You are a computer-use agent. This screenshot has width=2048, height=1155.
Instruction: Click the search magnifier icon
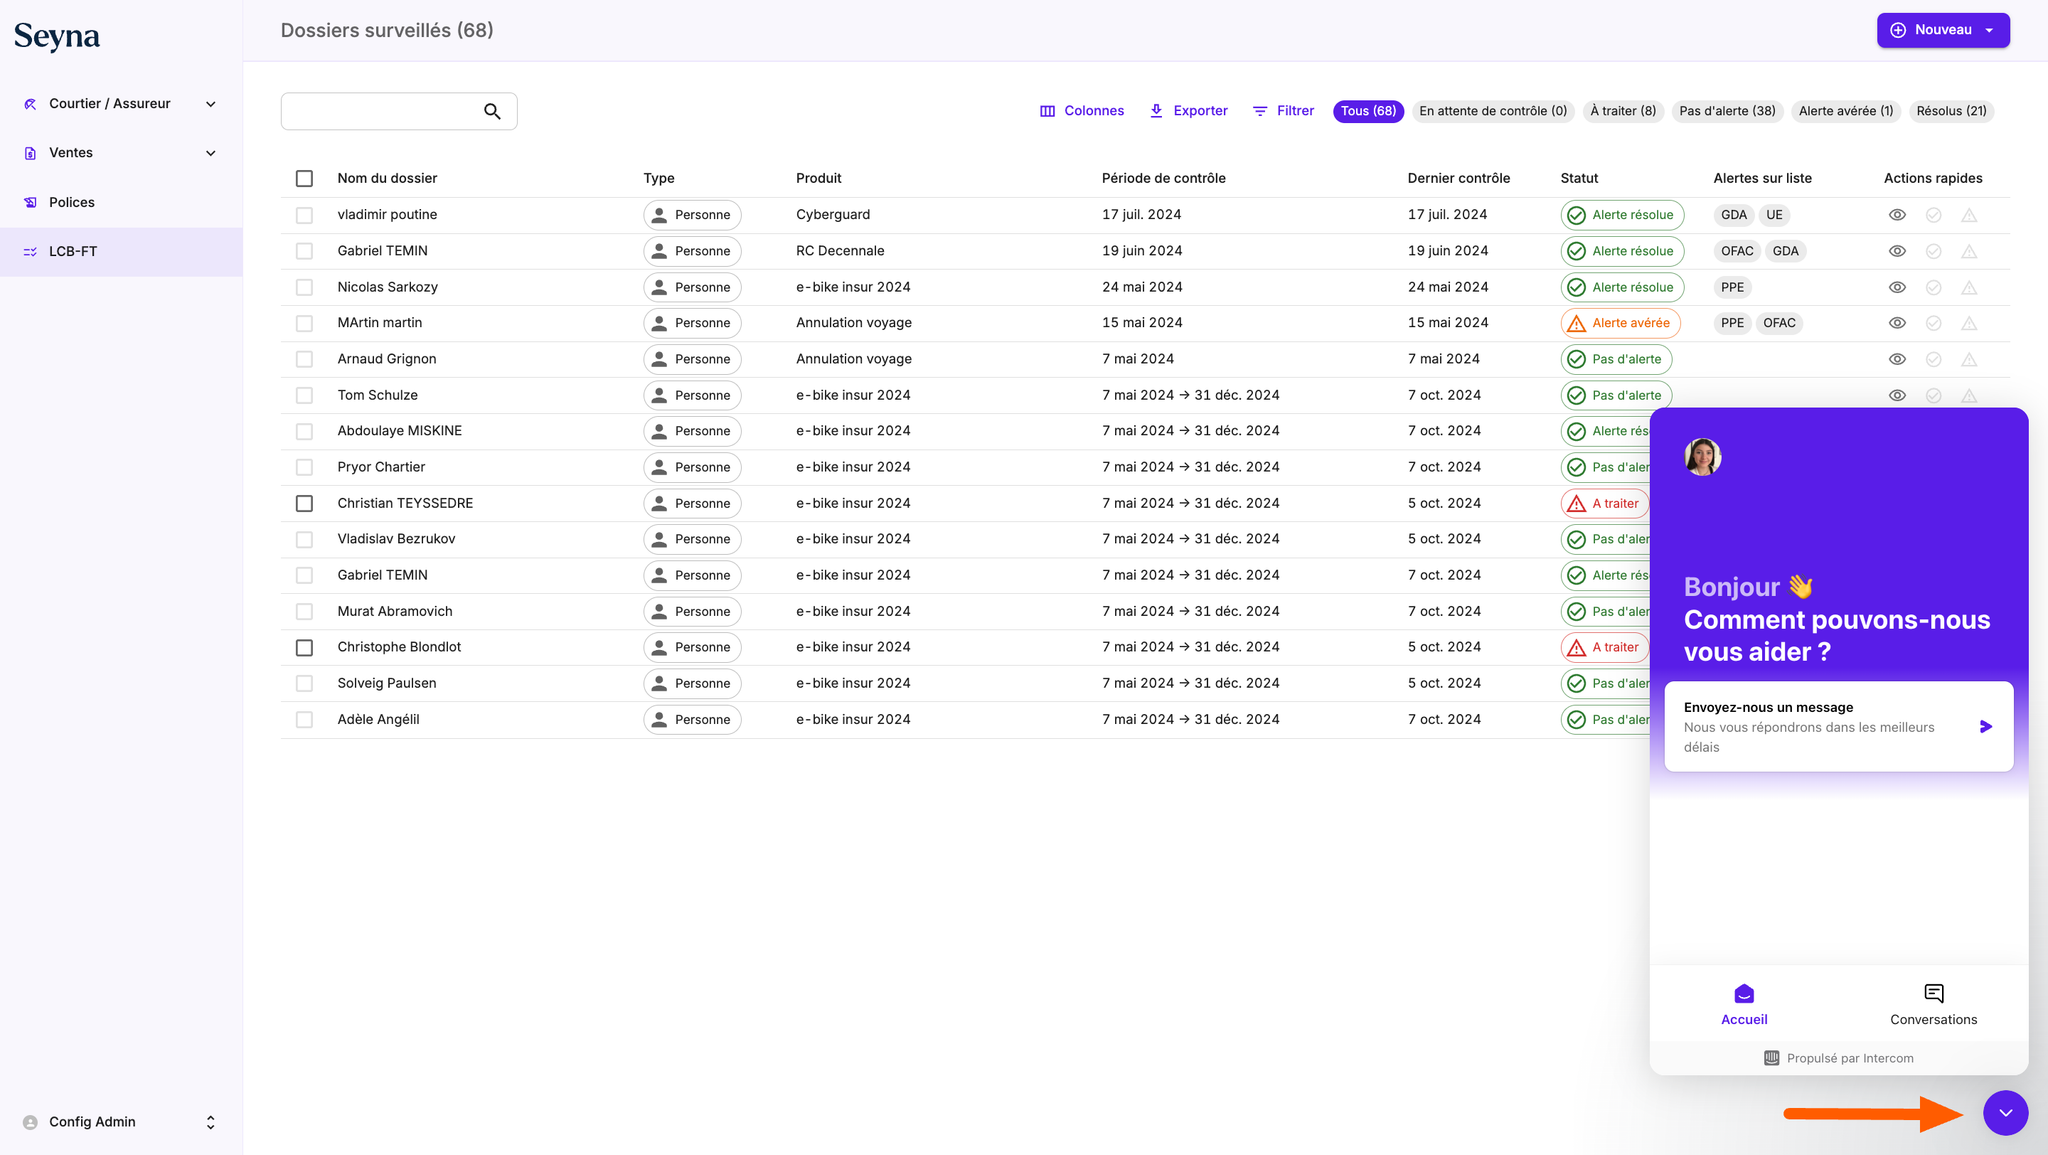click(x=492, y=111)
